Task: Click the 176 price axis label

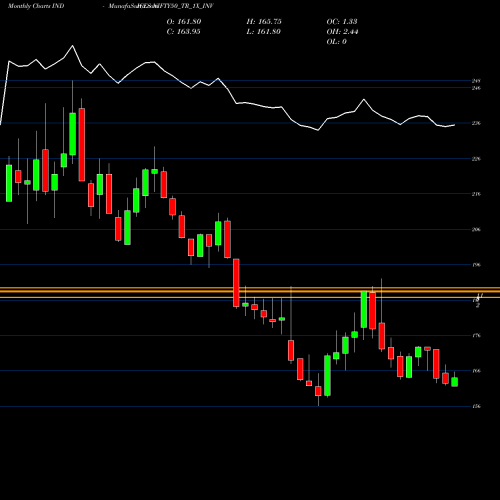Action: [x=476, y=336]
